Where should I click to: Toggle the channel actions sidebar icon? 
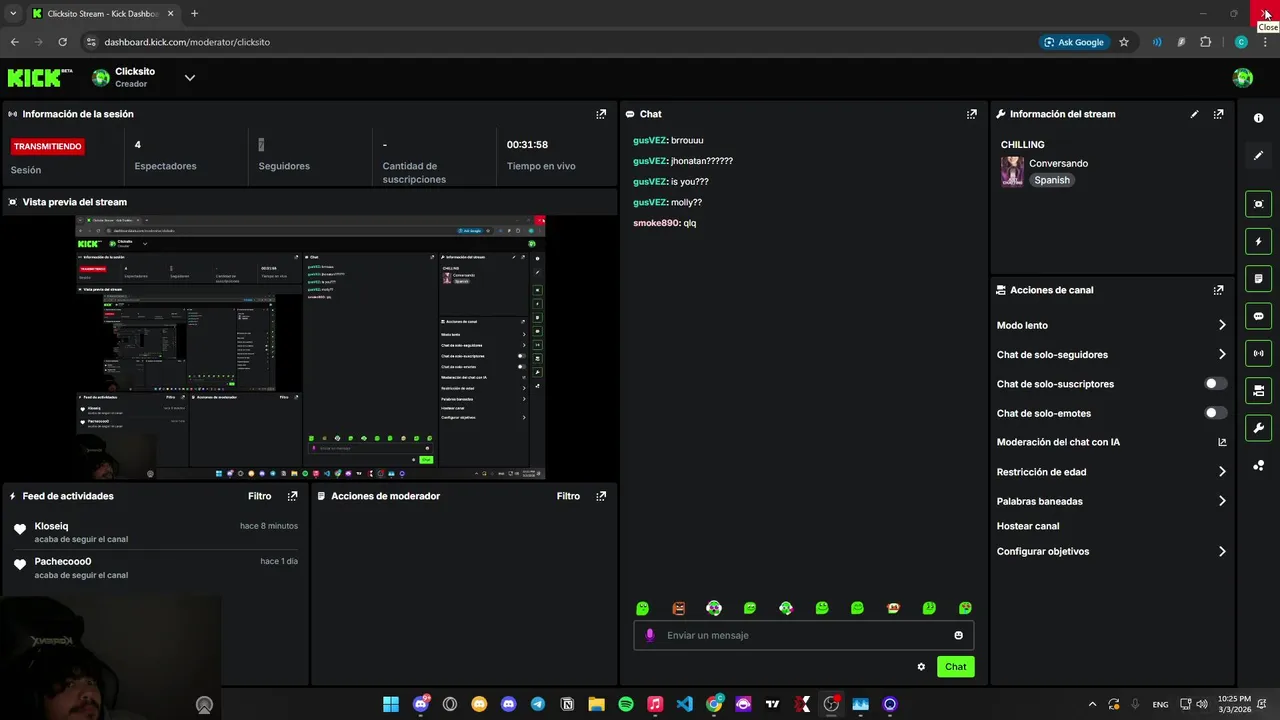(x=1258, y=390)
